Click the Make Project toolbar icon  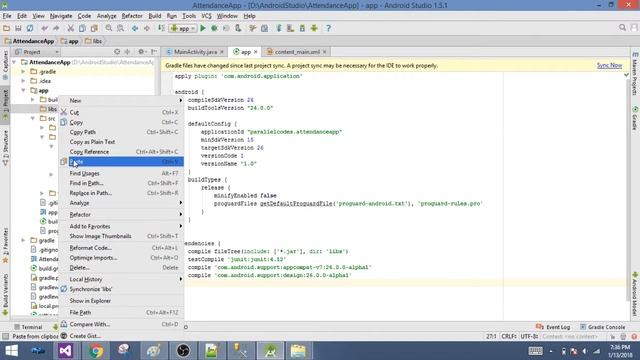tap(161, 28)
